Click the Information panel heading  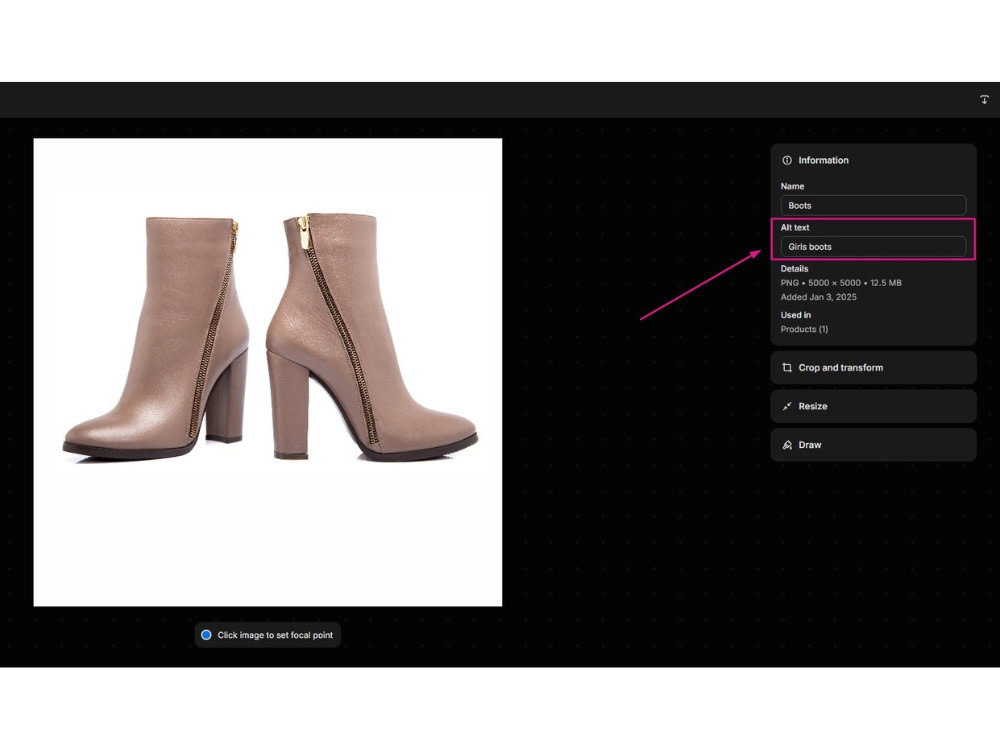click(823, 161)
